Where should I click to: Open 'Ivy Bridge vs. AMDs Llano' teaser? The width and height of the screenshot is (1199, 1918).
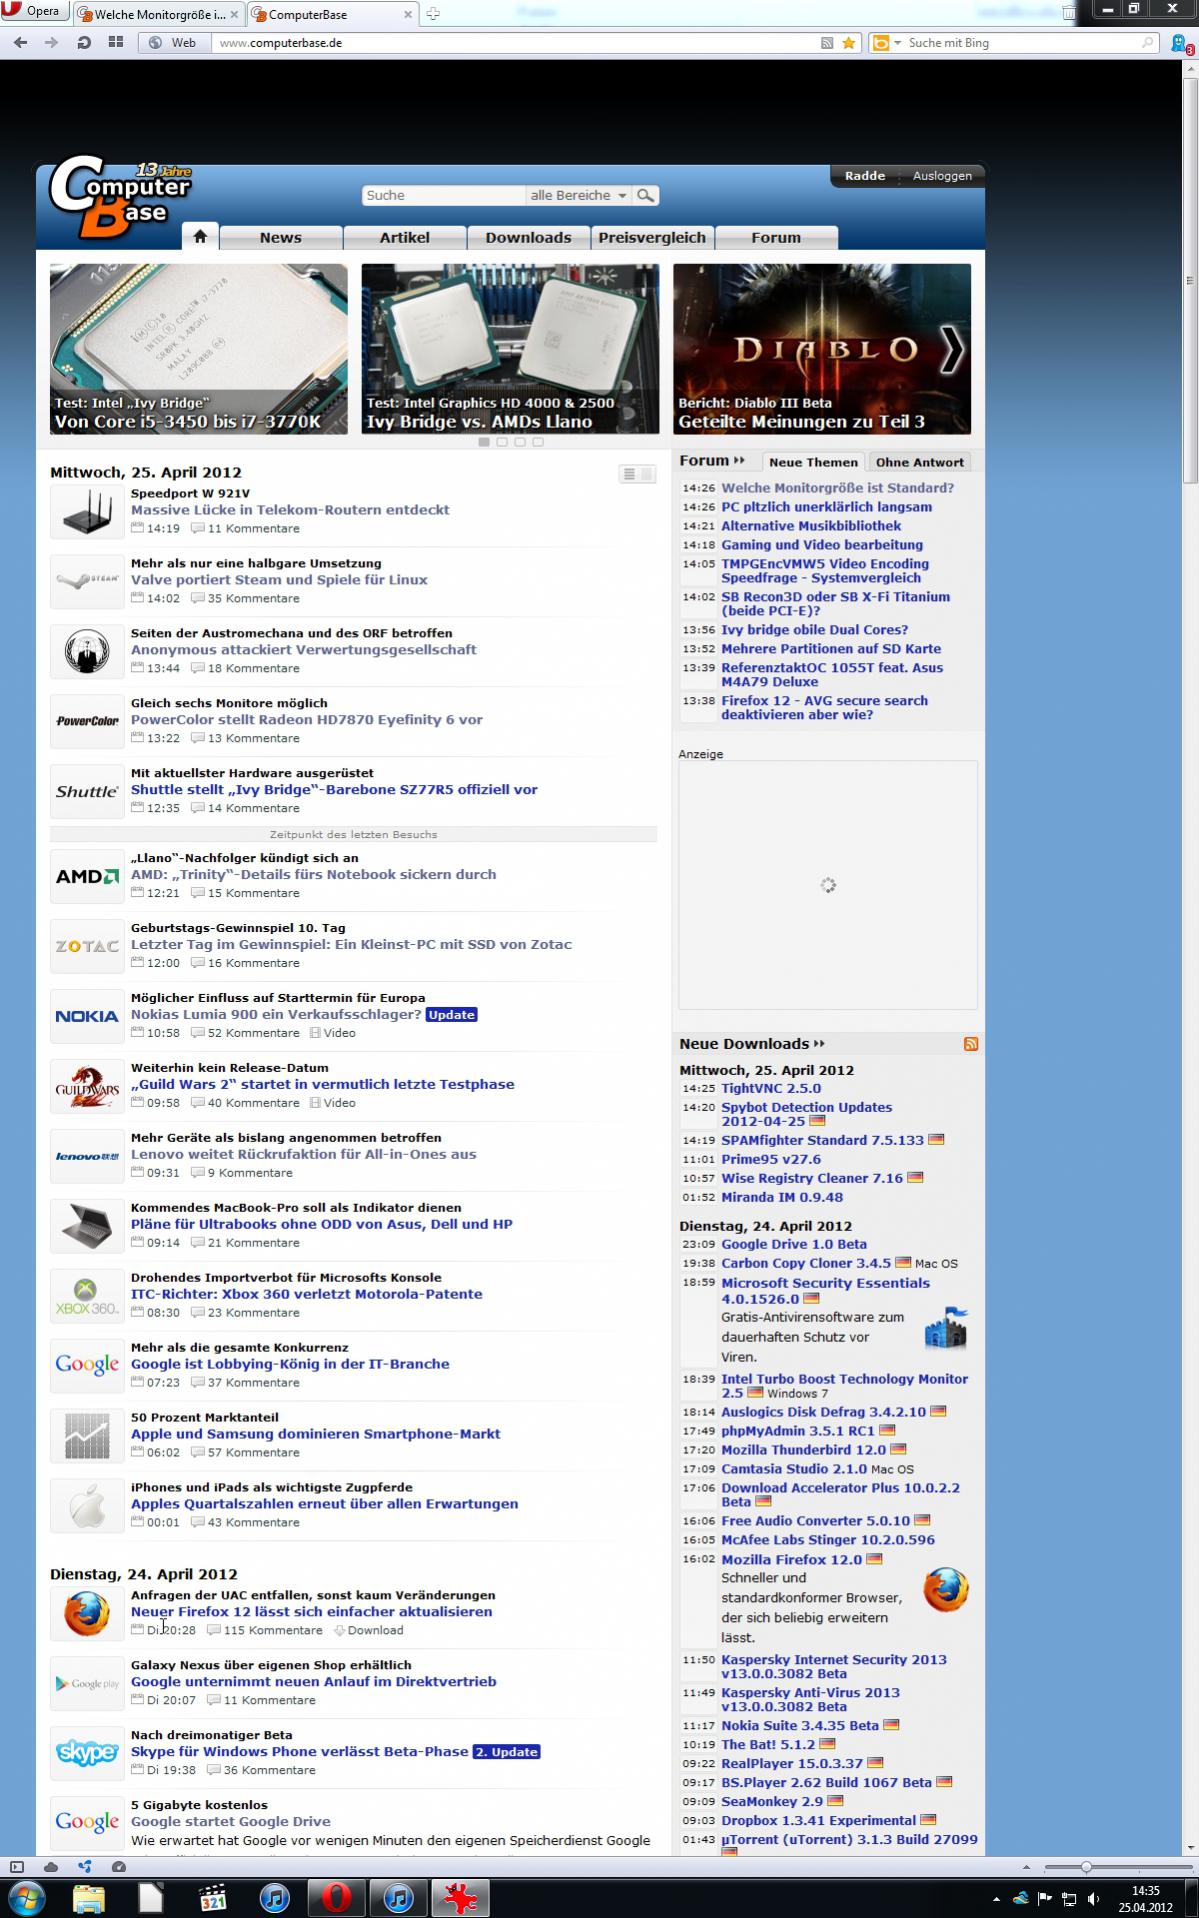(510, 348)
